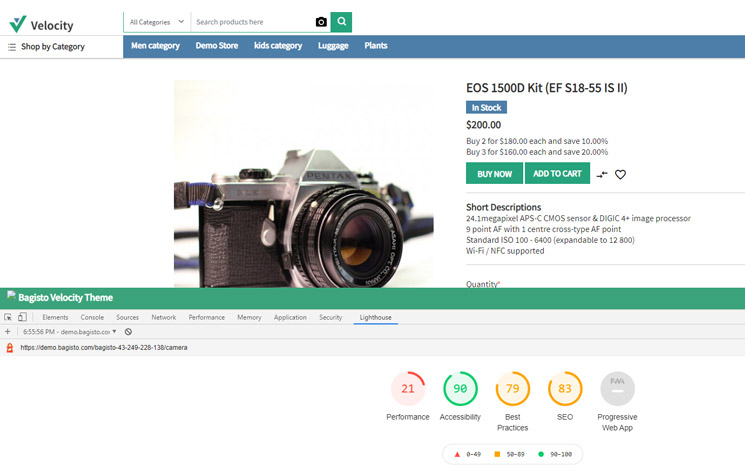
Task: Click the Performance score gauge 21
Action: click(x=408, y=388)
